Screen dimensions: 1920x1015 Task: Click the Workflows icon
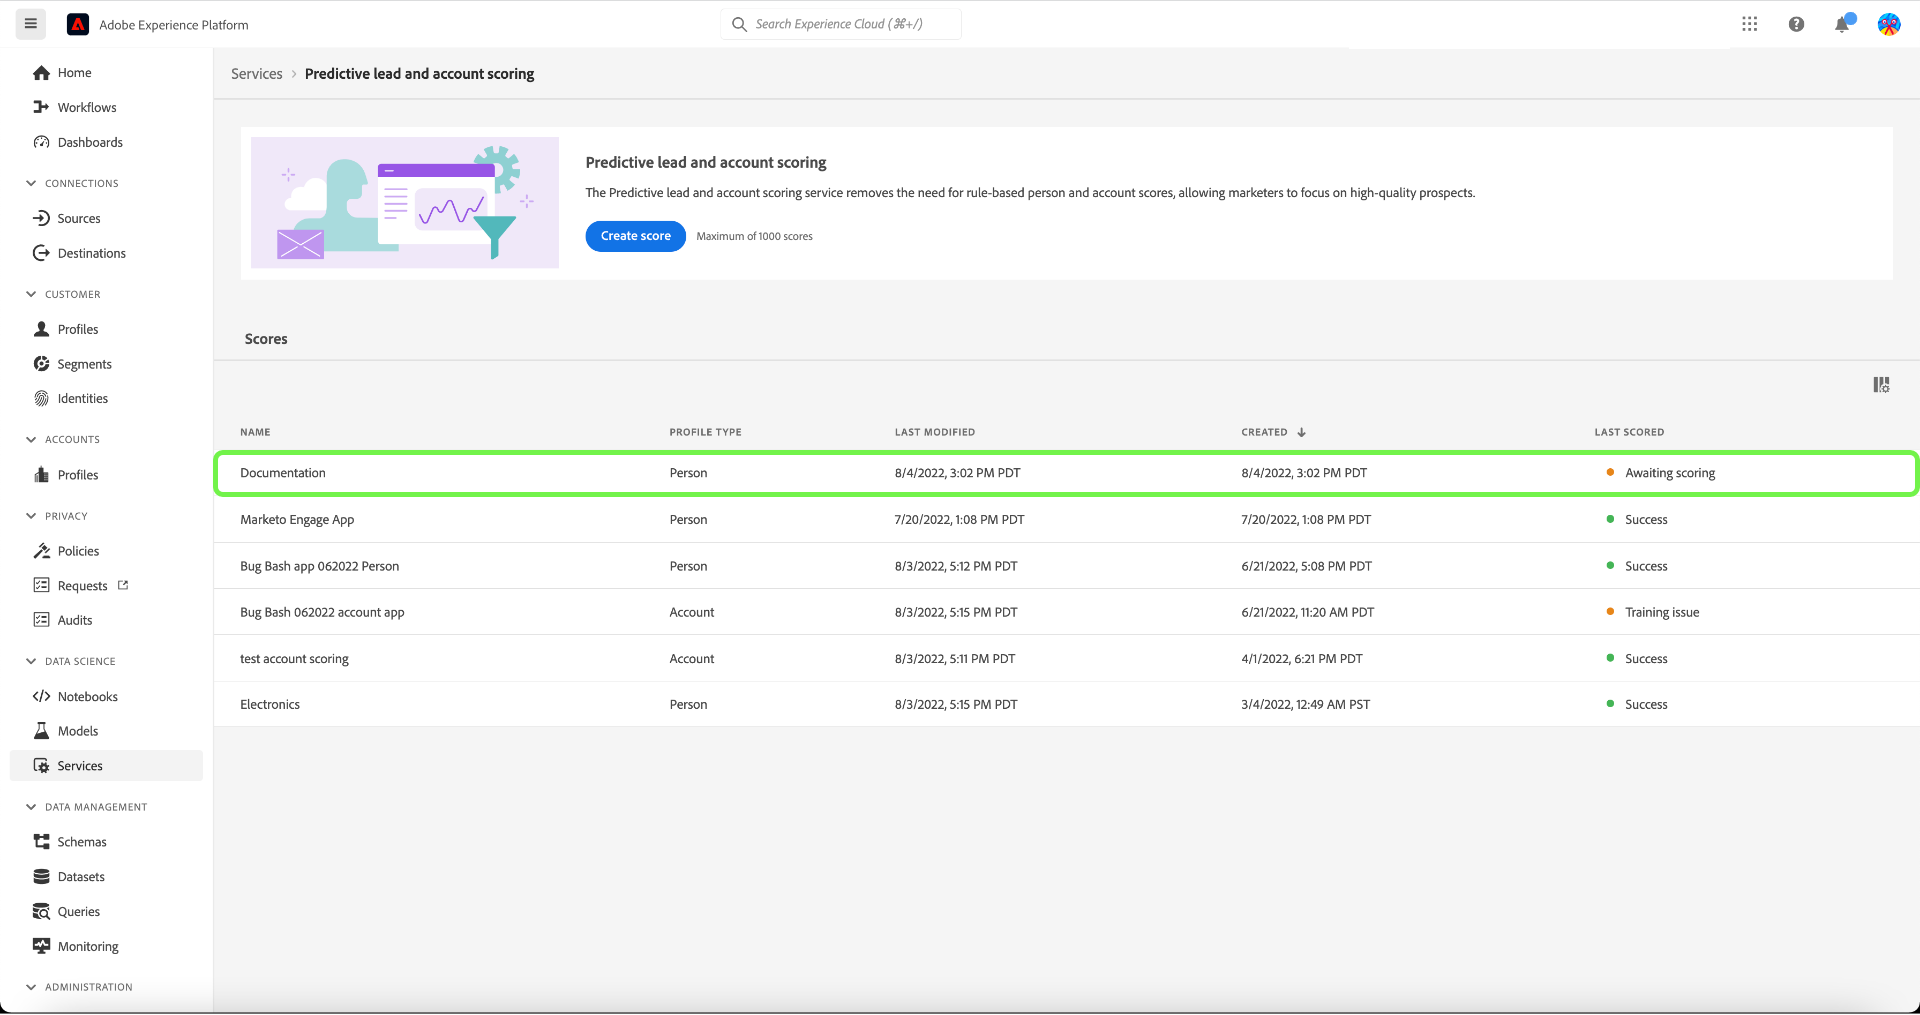(x=41, y=107)
